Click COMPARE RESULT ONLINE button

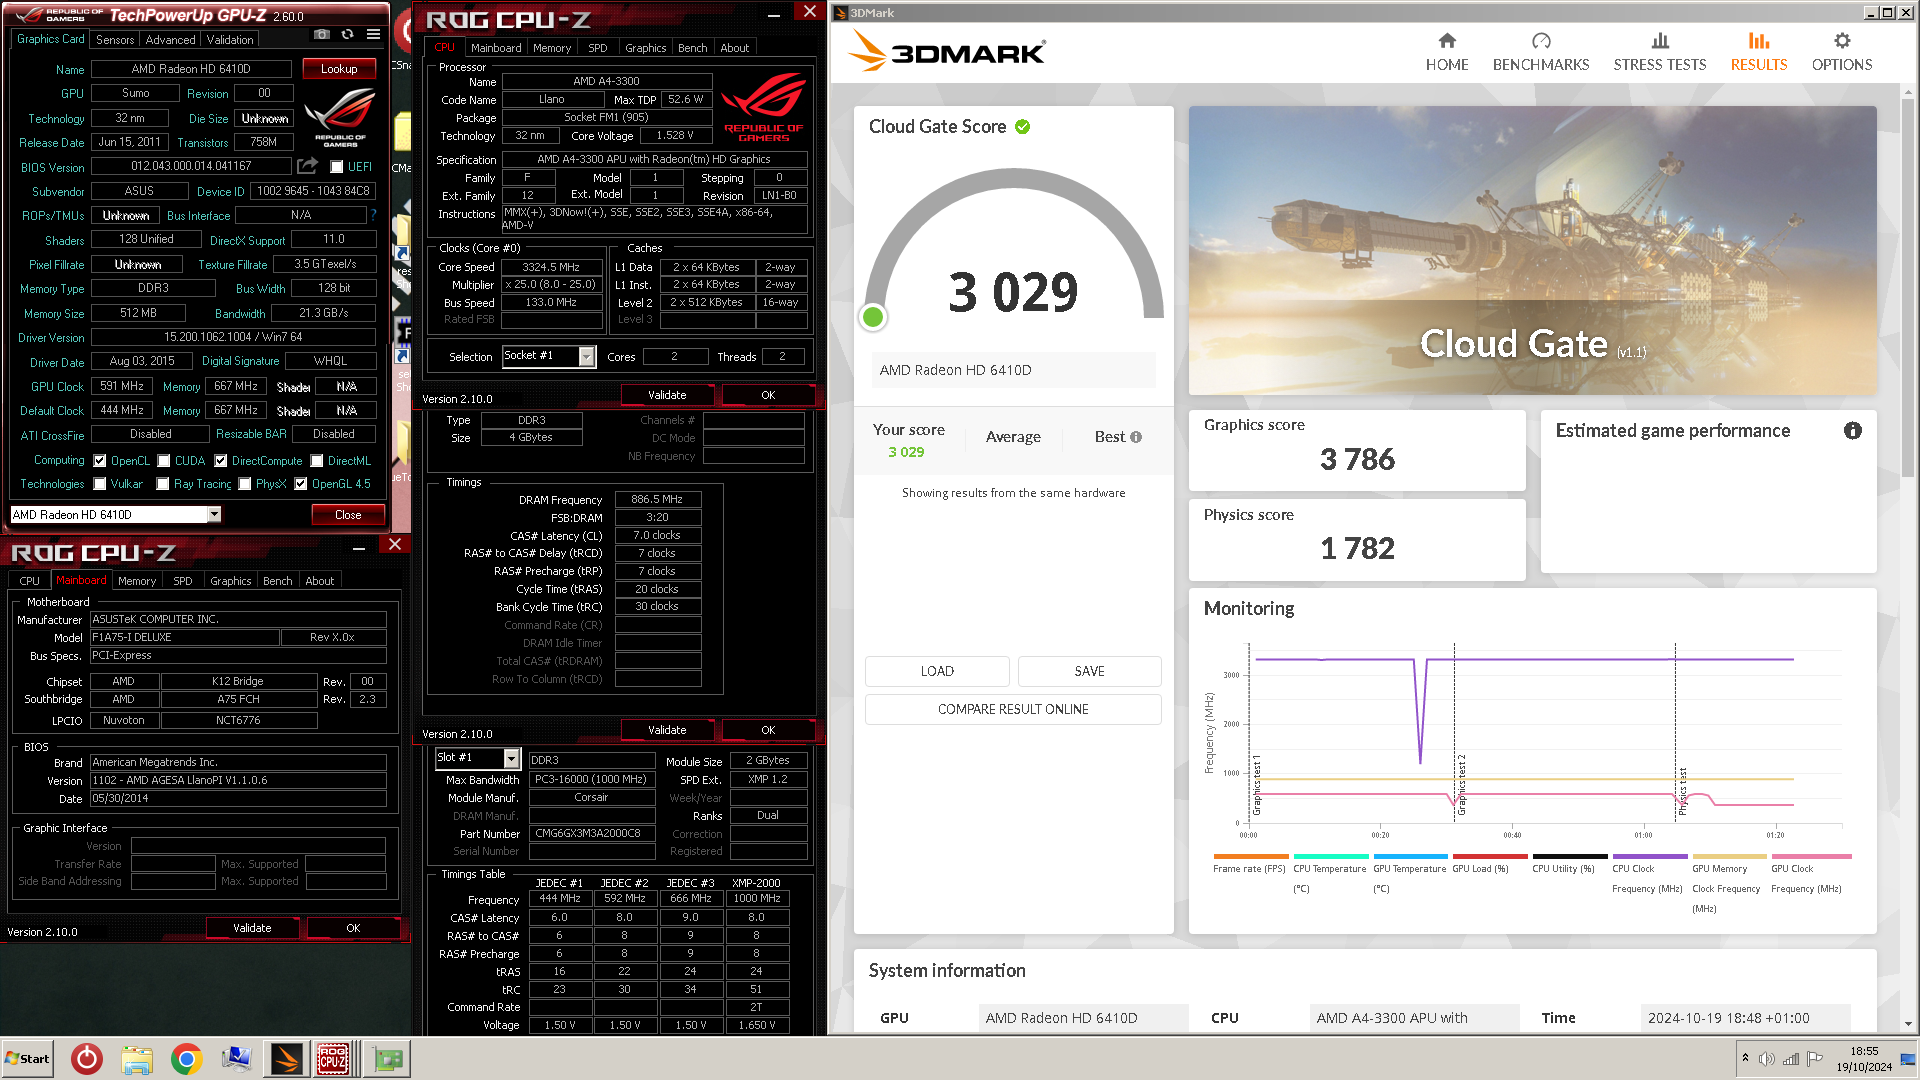1013,709
